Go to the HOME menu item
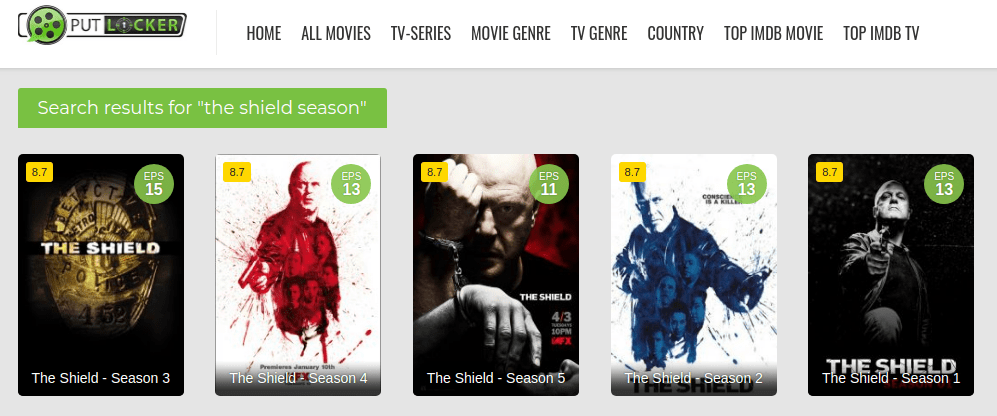The image size is (997, 416). [x=263, y=33]
